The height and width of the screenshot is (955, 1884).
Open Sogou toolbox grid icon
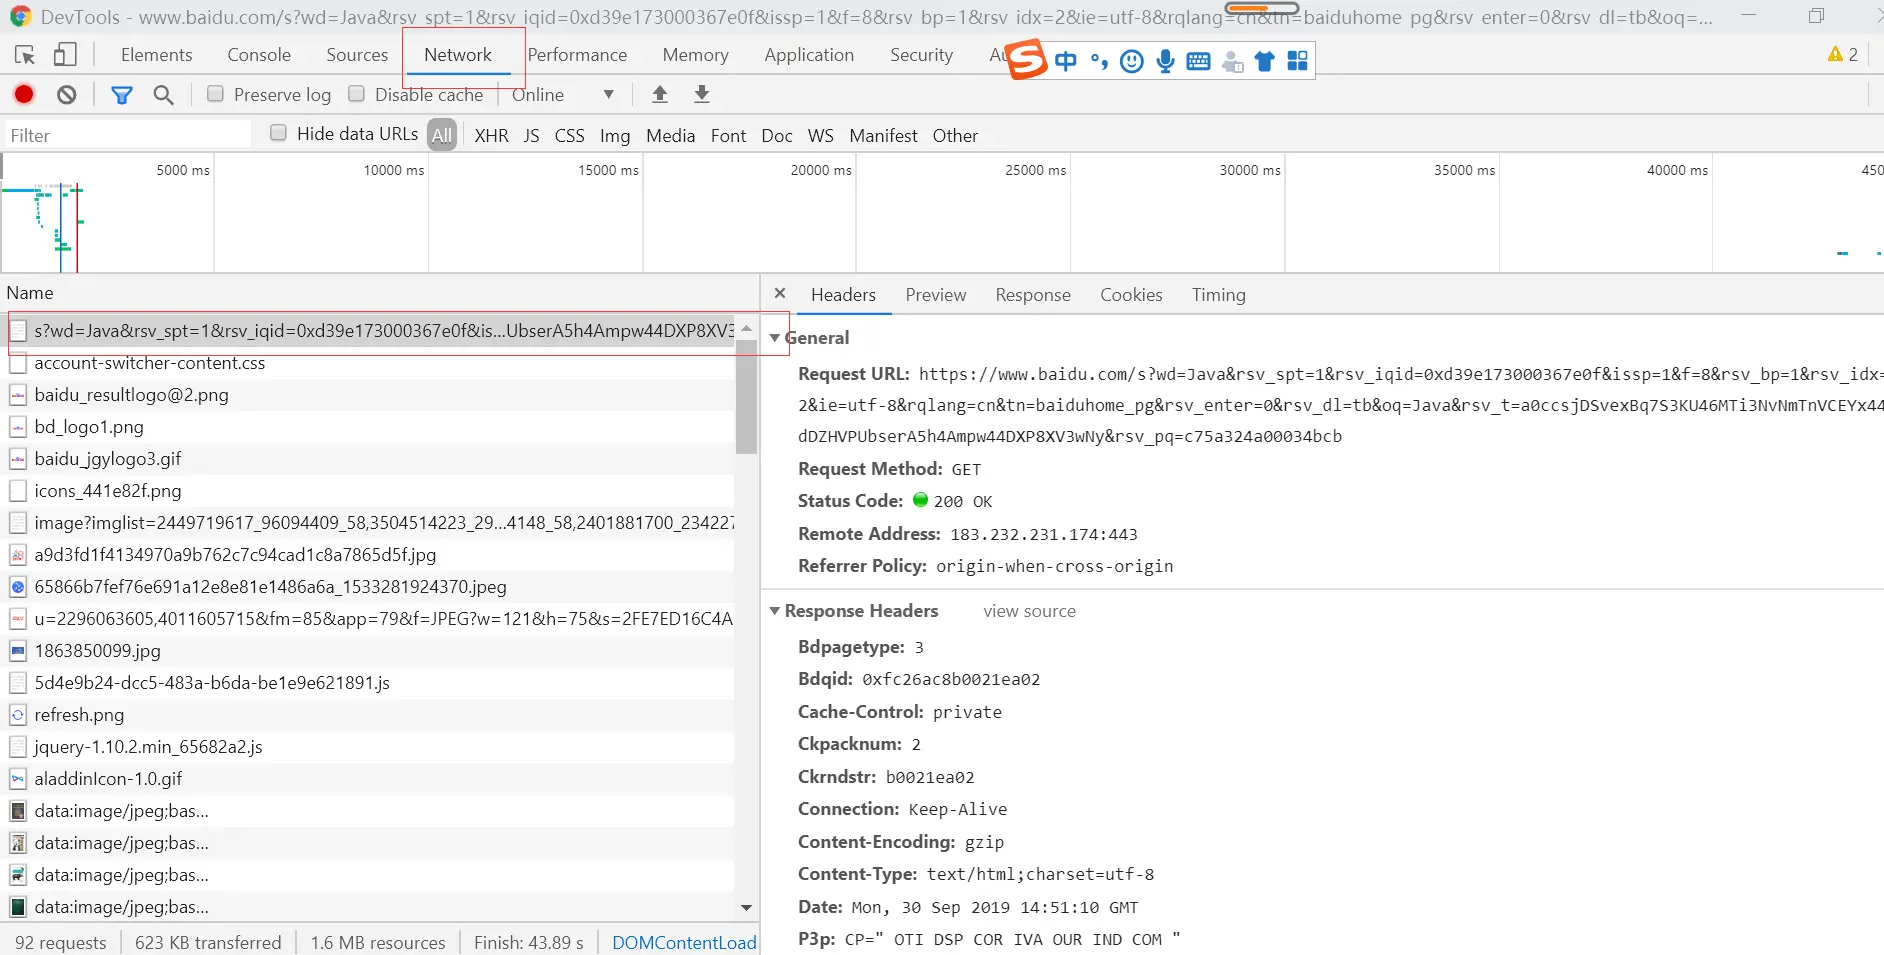click(1297, 62)
